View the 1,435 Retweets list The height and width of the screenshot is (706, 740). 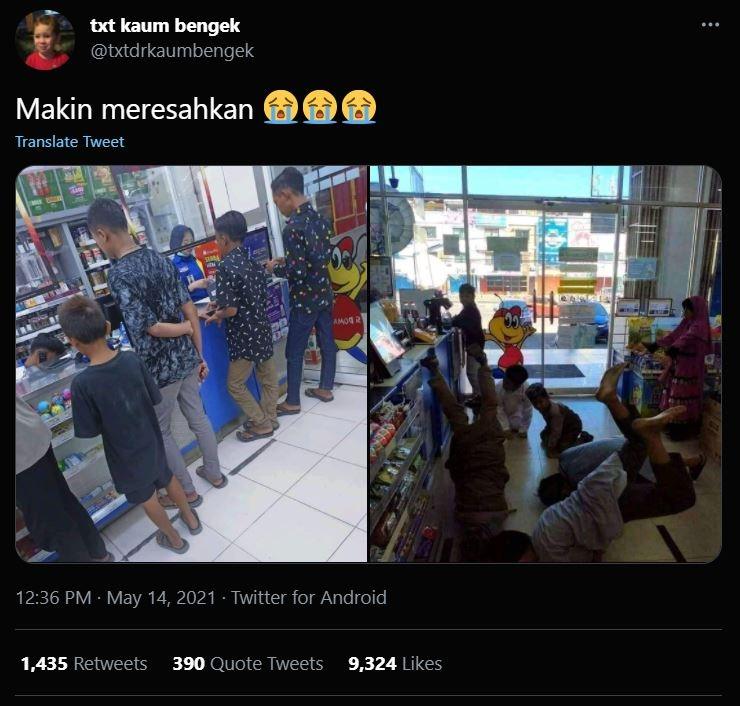[84, 664]
